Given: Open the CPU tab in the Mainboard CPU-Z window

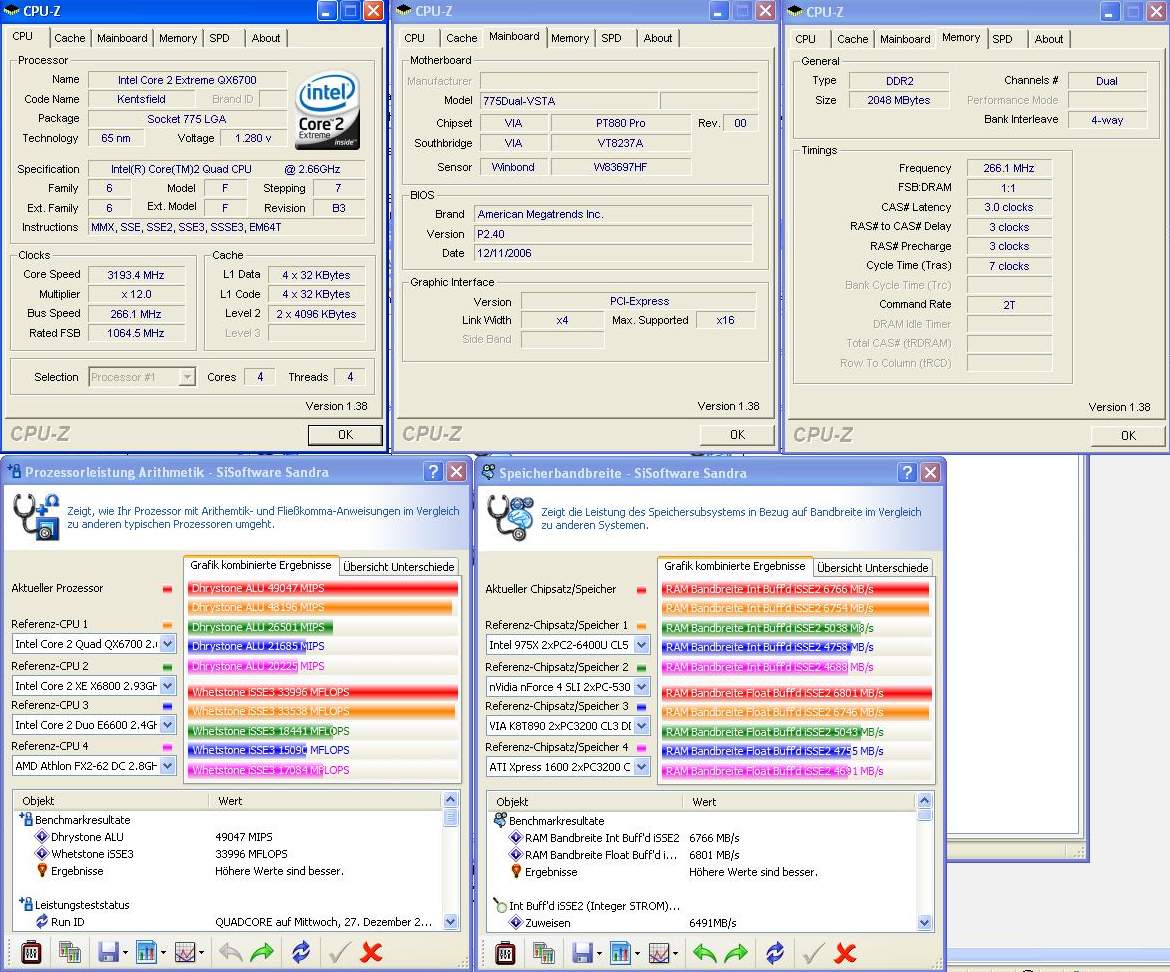Looking at the screenshot, I should point(414,38).
